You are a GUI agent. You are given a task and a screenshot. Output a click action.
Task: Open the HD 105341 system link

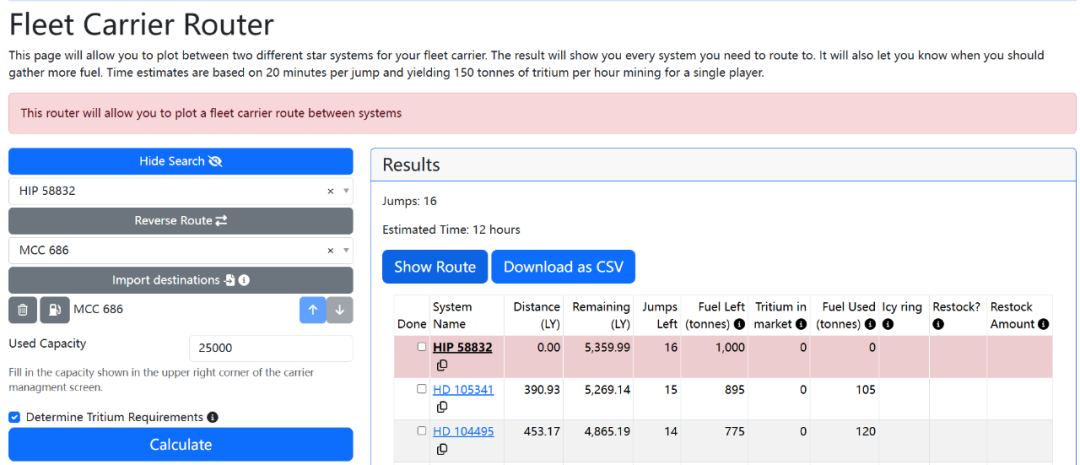point(463,390)
